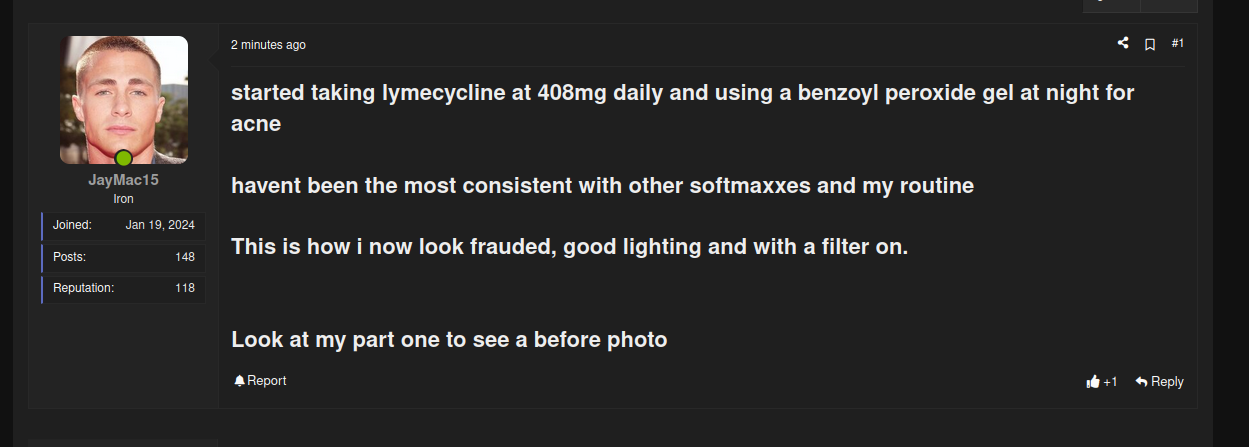Click the Report bell icon
Screen dimensions: 1249x447
(x=240, y=381)
